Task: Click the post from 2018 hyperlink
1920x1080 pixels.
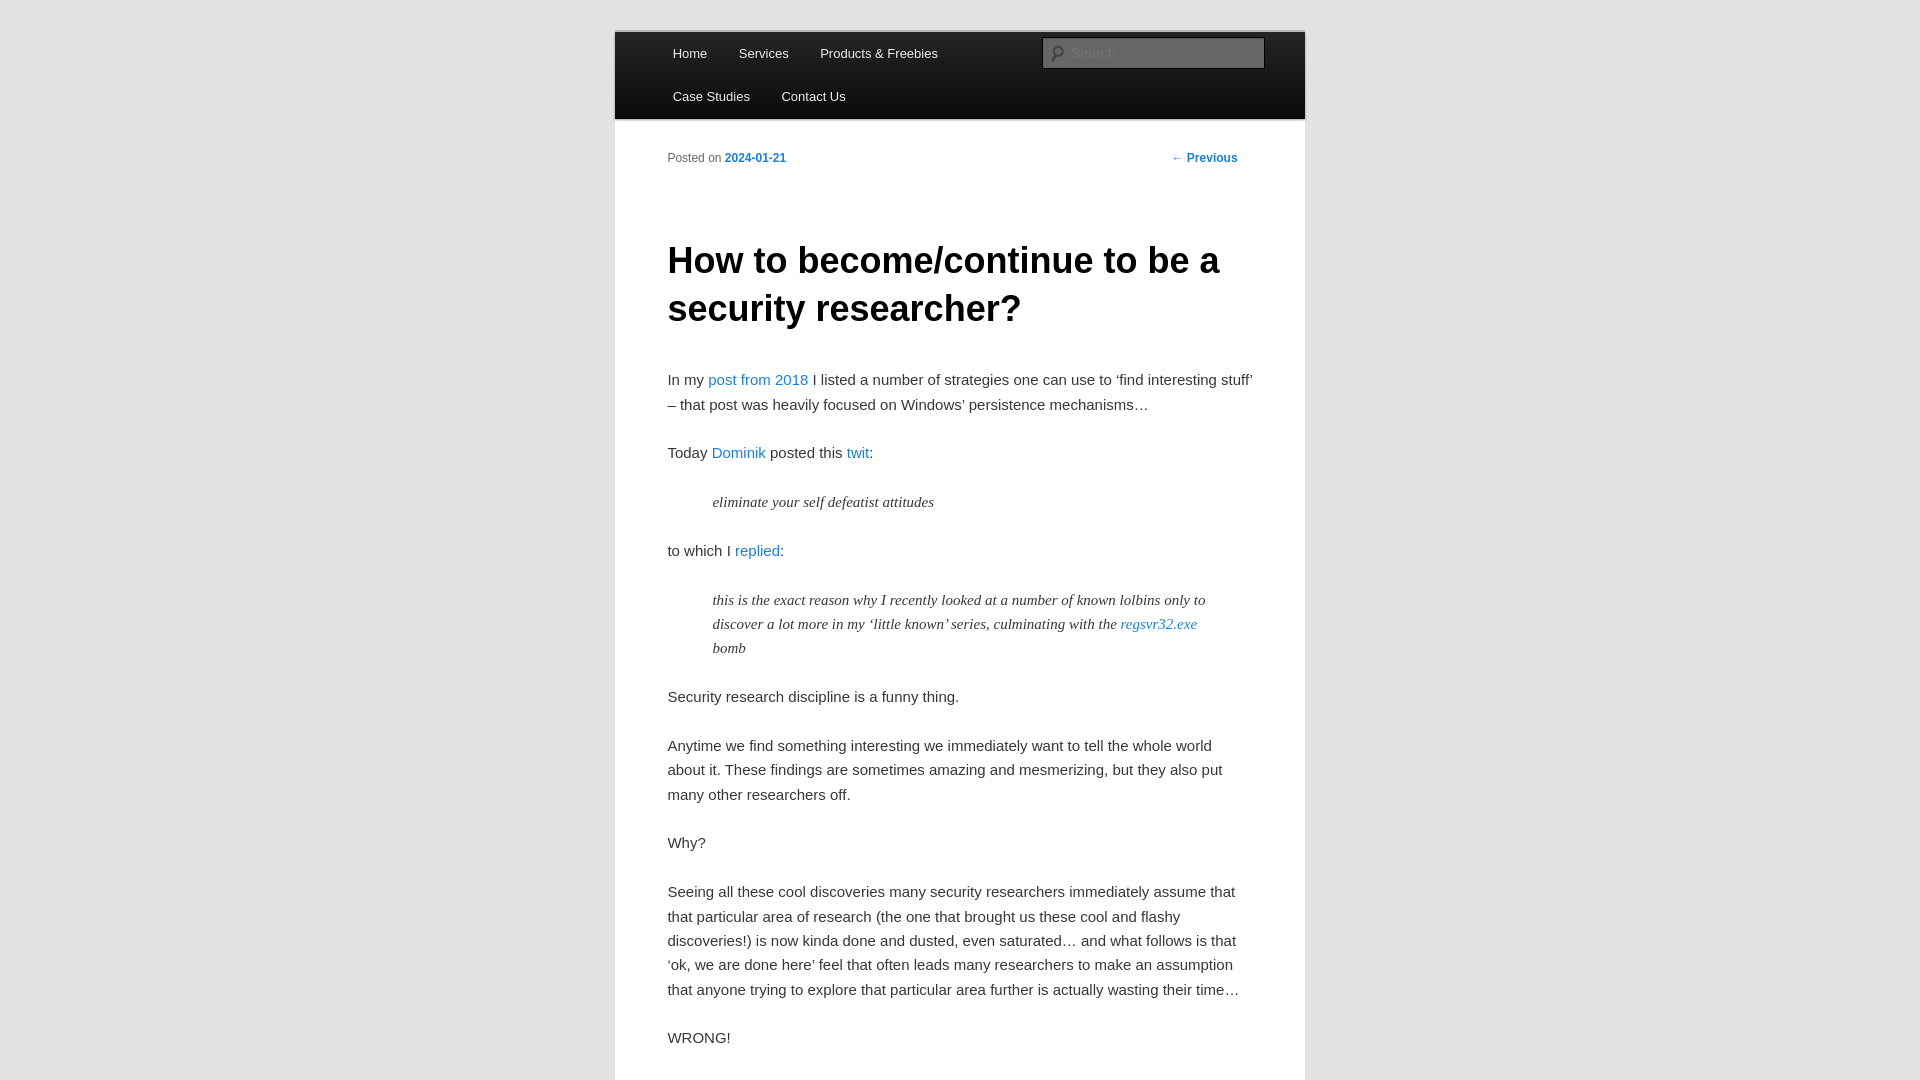Action: (x=758, y=378)
